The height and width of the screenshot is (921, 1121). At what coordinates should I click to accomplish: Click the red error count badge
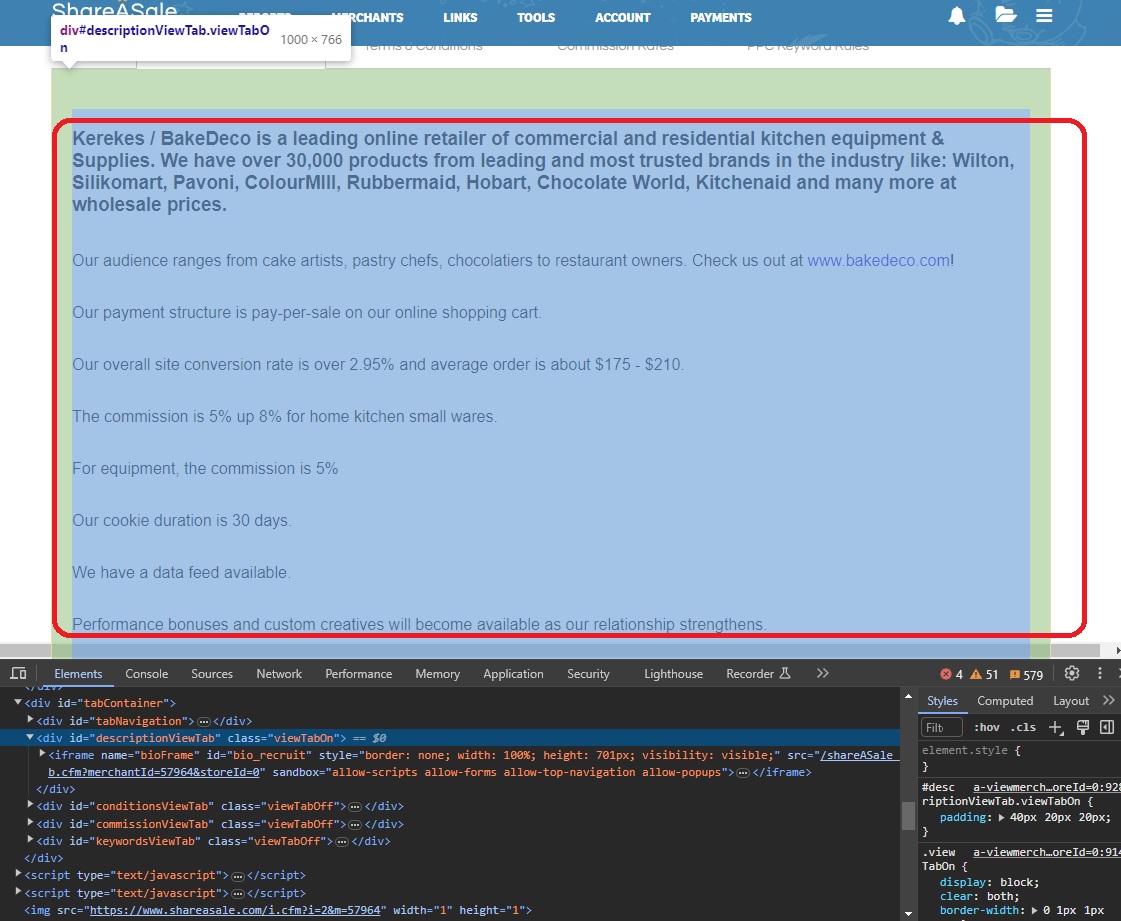(x=951, y=674)
